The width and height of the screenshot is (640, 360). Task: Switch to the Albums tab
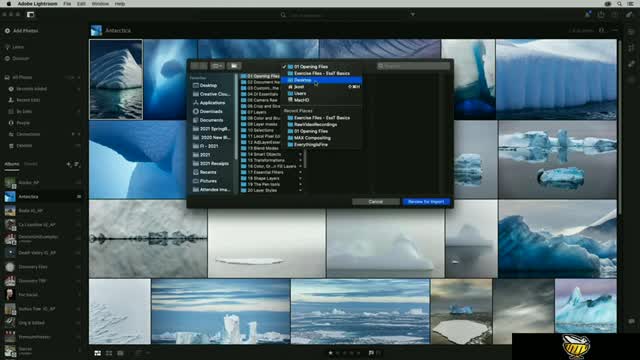tap(12, 164)
